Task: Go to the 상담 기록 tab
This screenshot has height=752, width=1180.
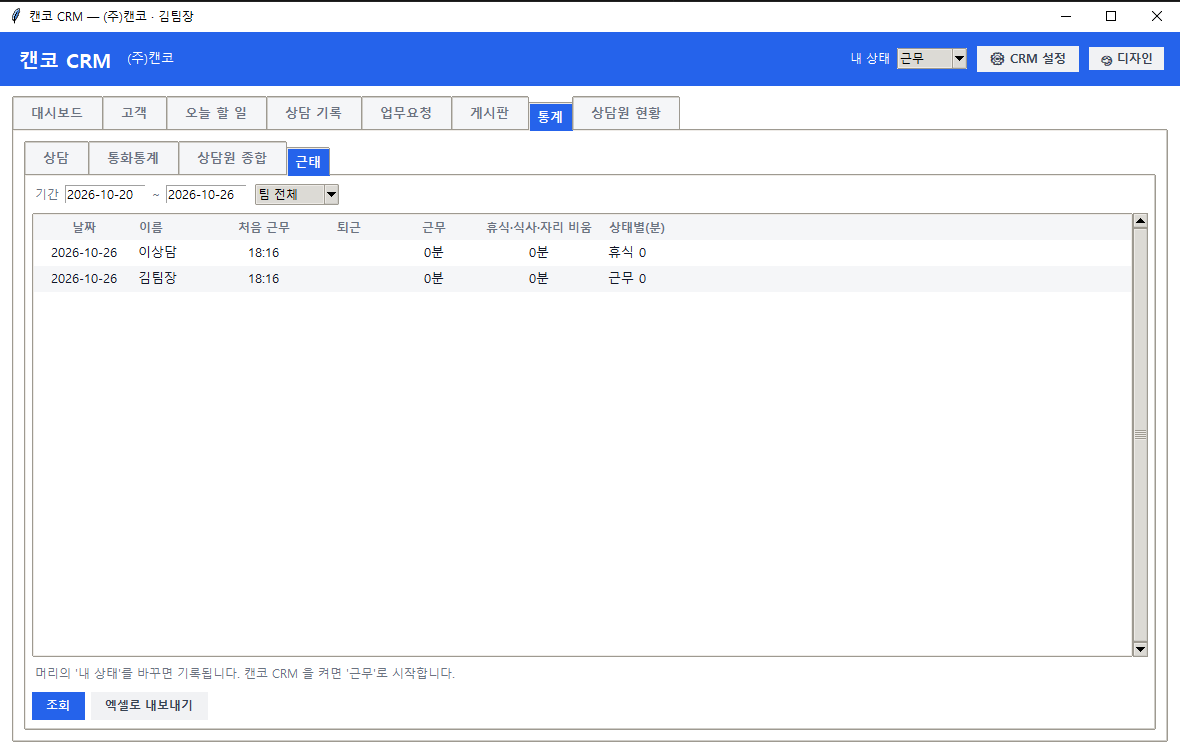Action: click(x=314, y=113)
